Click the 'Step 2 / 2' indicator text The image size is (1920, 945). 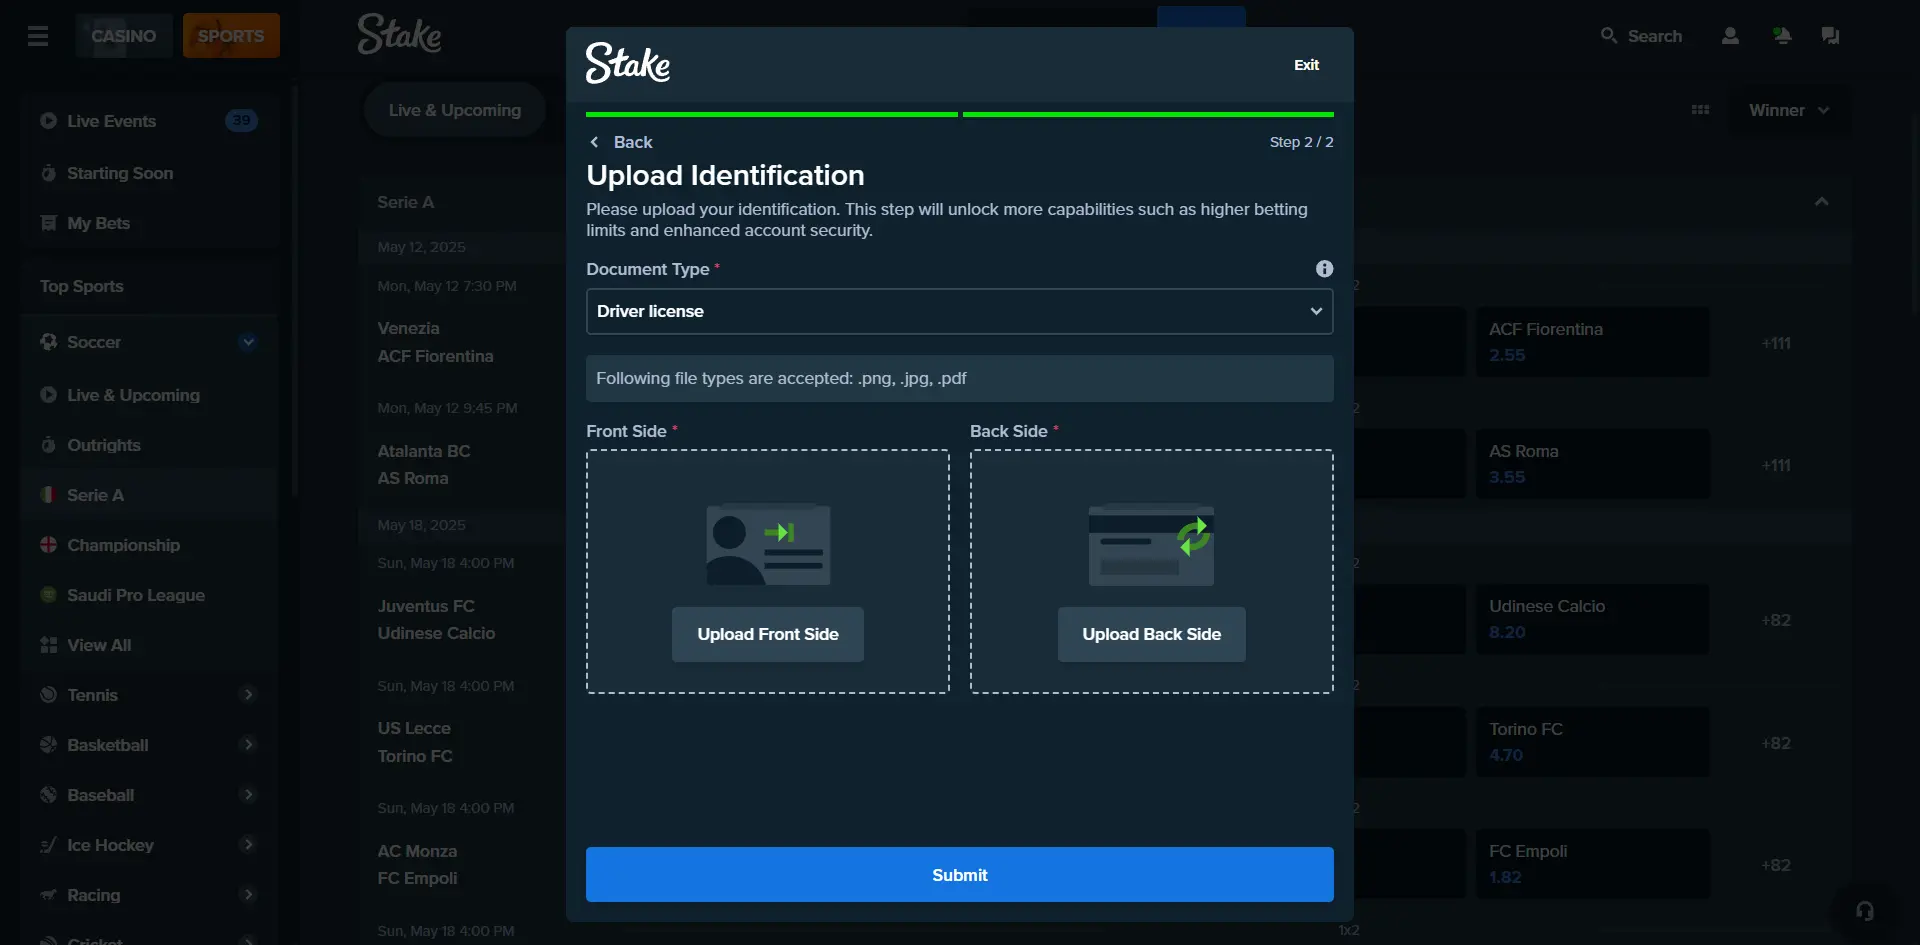click(x=1301, y=142)
